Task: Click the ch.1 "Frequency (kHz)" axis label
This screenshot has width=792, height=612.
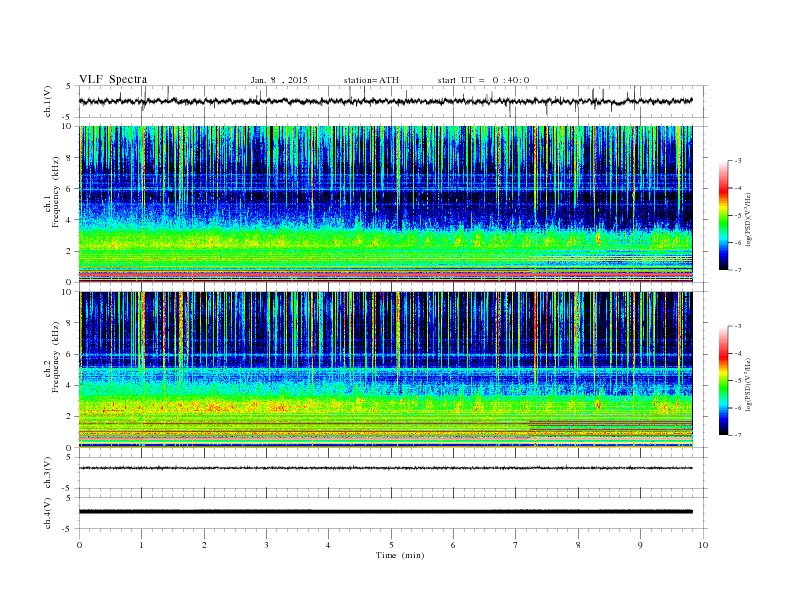Action: (56, 192)
